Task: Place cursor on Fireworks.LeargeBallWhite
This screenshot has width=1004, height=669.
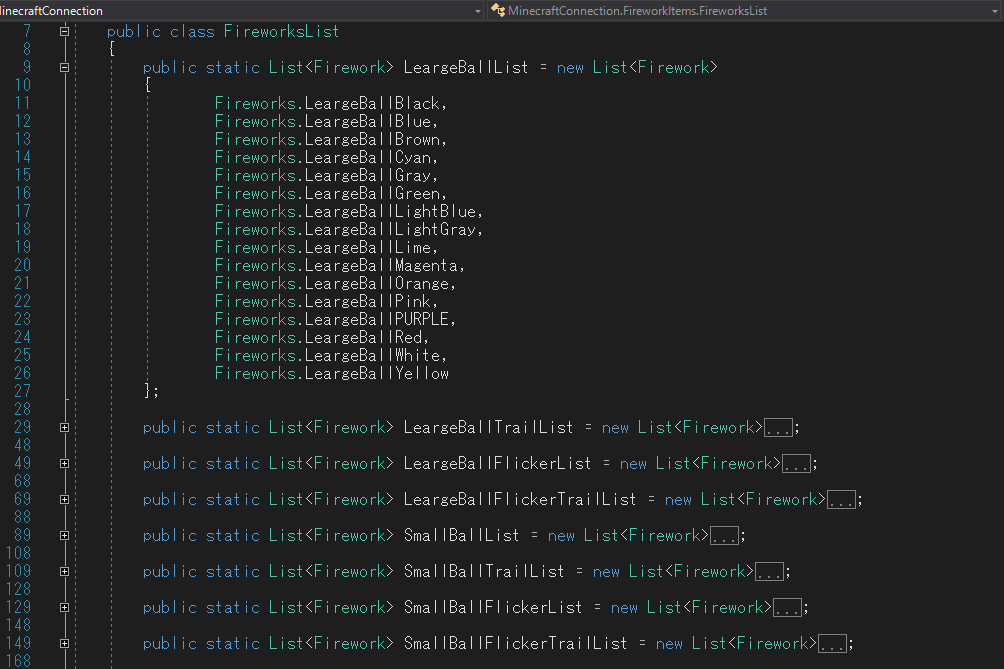Action: (x=327, y=355)
